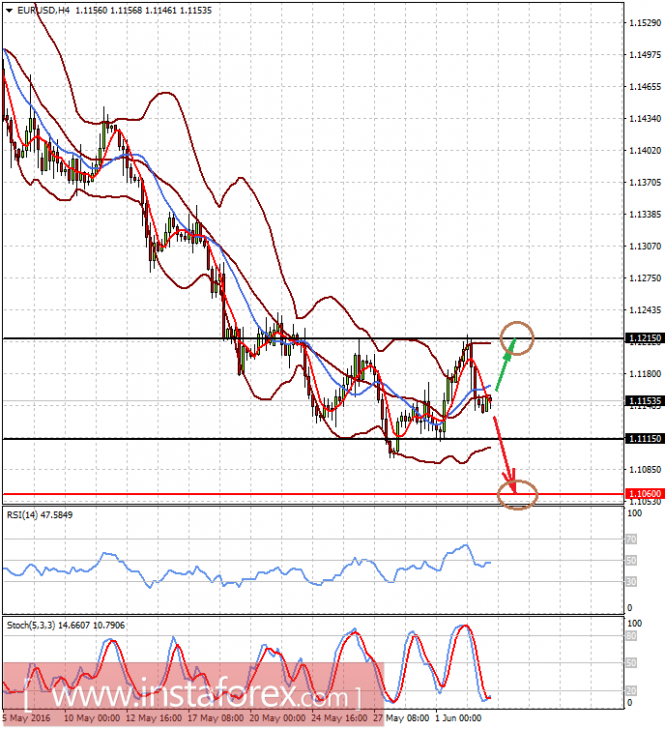665x729 pixels.
Task: Select the green upward arrow on chart
Action: point(505,364)
